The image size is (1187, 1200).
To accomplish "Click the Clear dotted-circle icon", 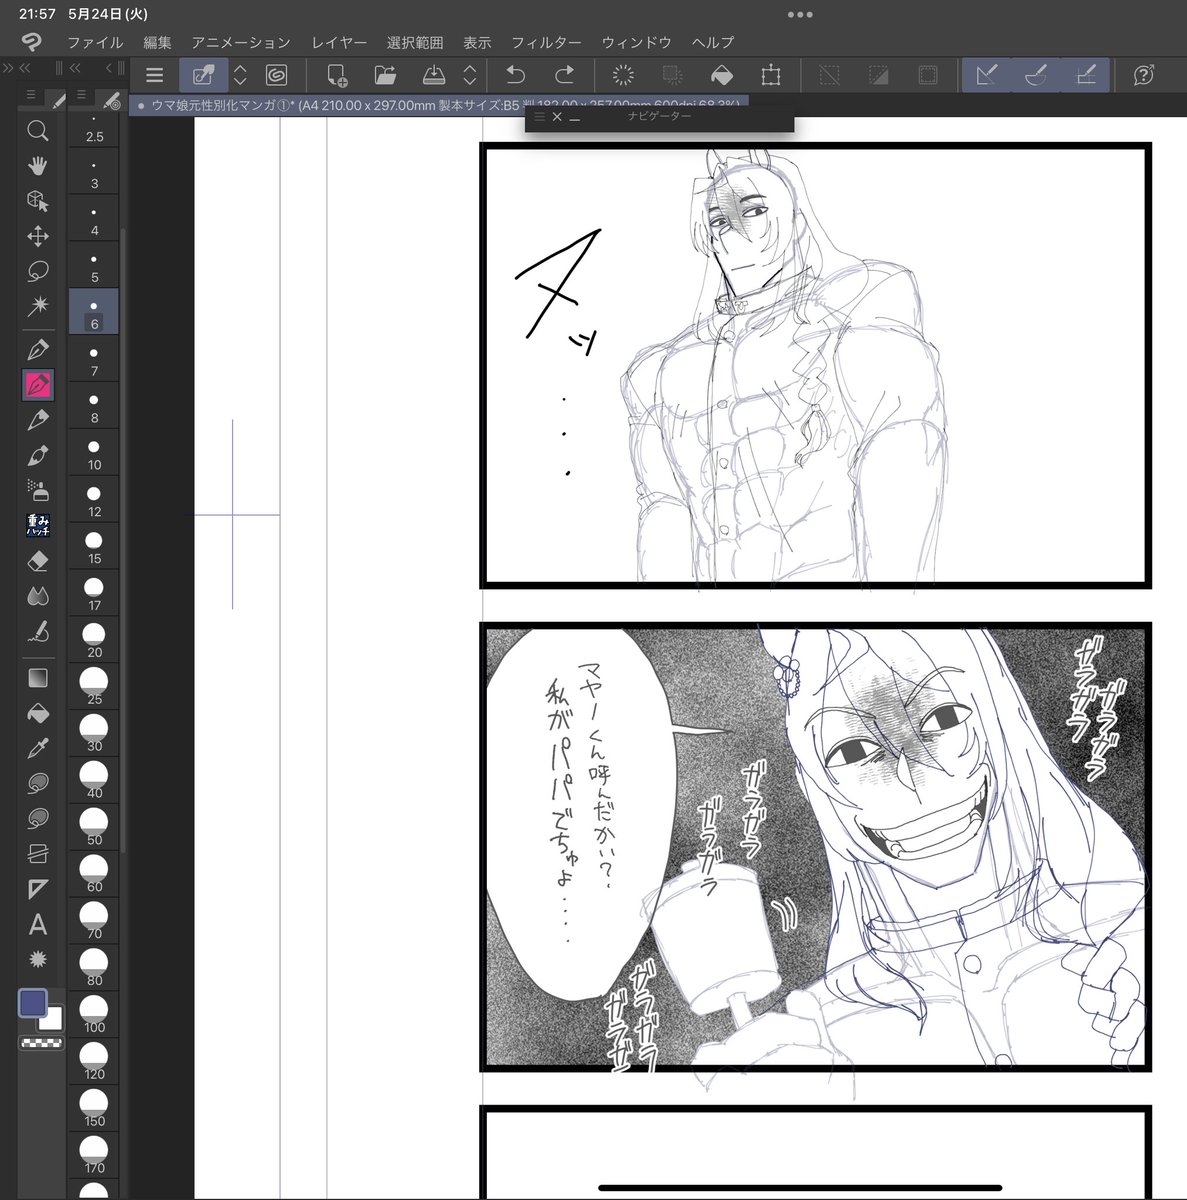I will click(x=623, y=75).
